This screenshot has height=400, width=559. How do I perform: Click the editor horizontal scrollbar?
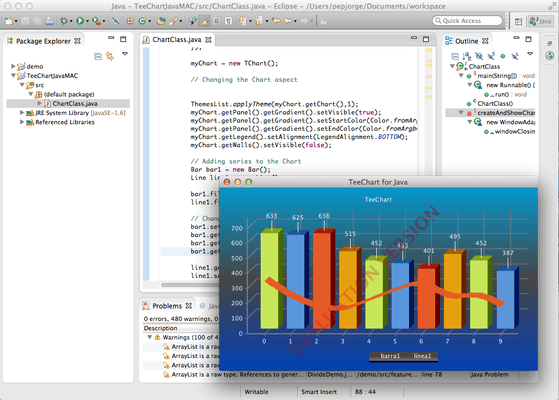[x=189, y=285]
